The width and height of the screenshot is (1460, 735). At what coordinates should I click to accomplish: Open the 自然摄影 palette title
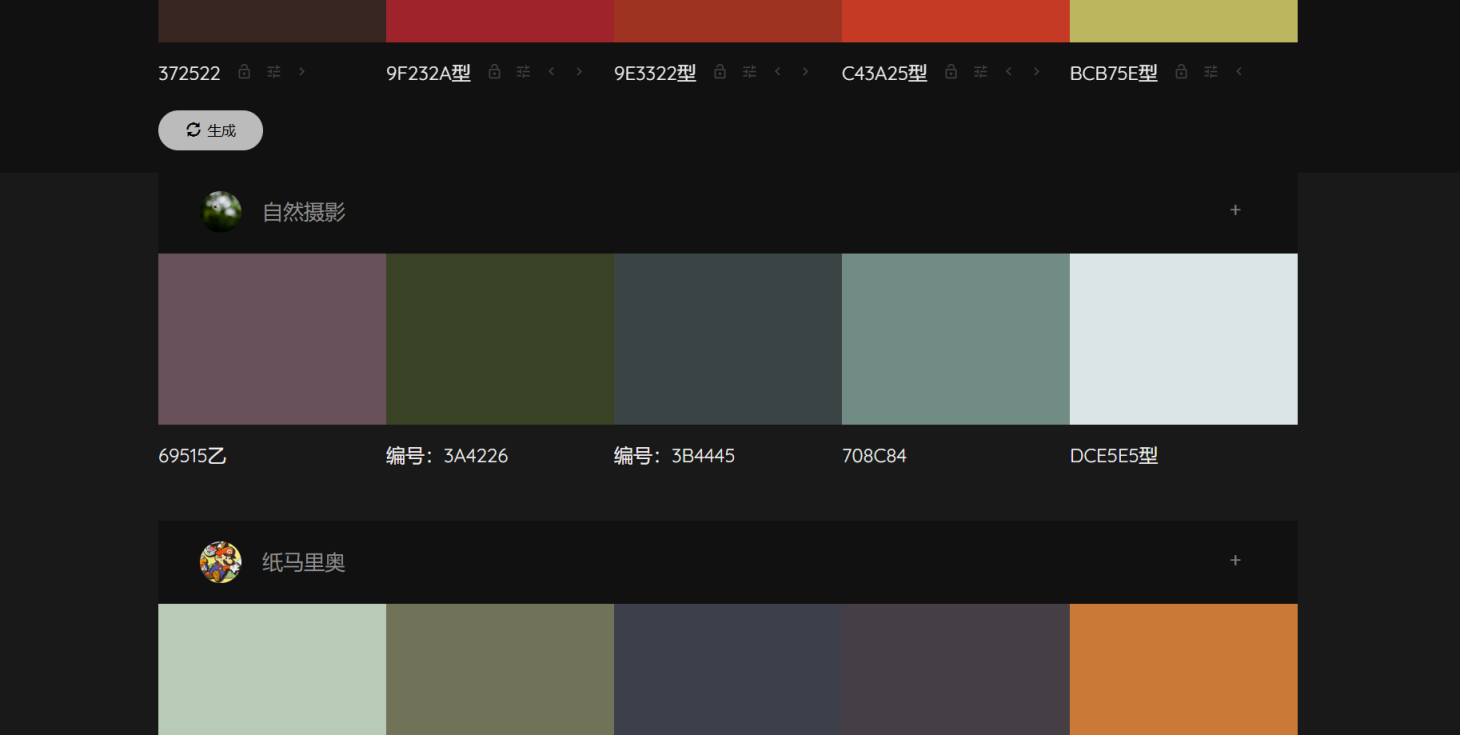point(303,212)
